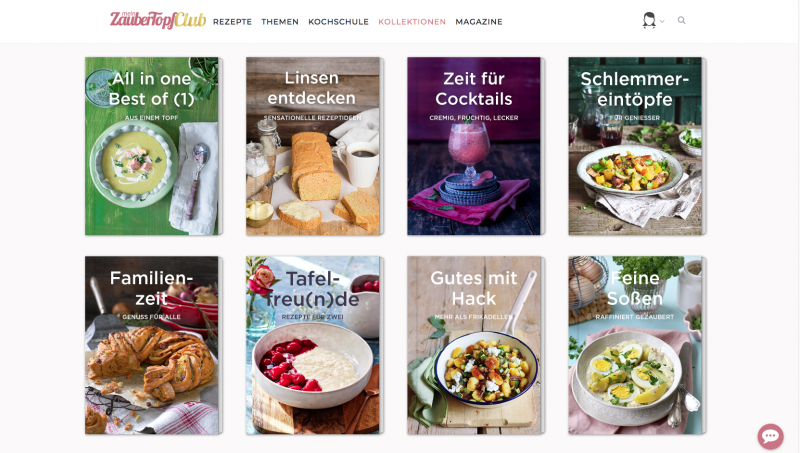800x453 pixels.
Task: Open the Linsen entdecken collection cover
Action: (315, 146)
